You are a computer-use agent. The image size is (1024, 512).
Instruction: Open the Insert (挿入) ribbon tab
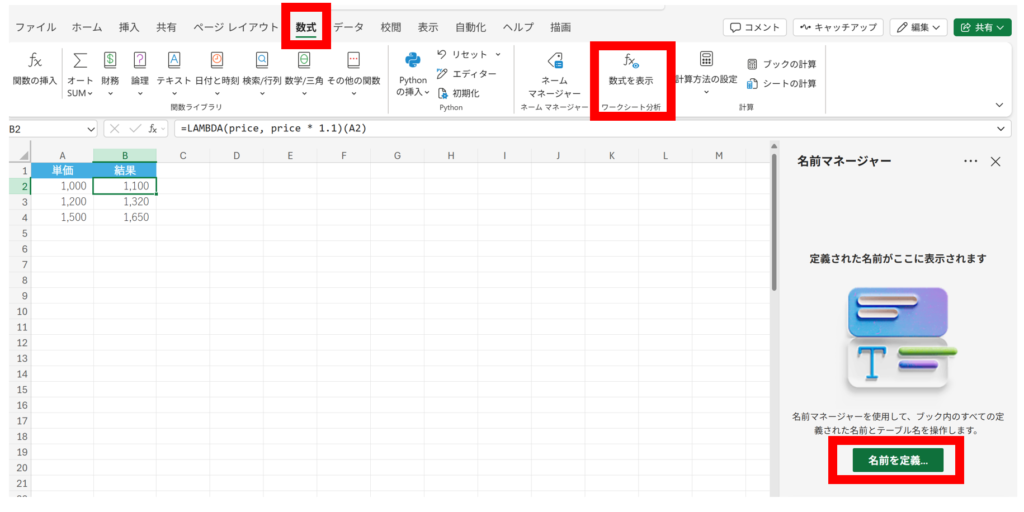(x=129, y=27)
